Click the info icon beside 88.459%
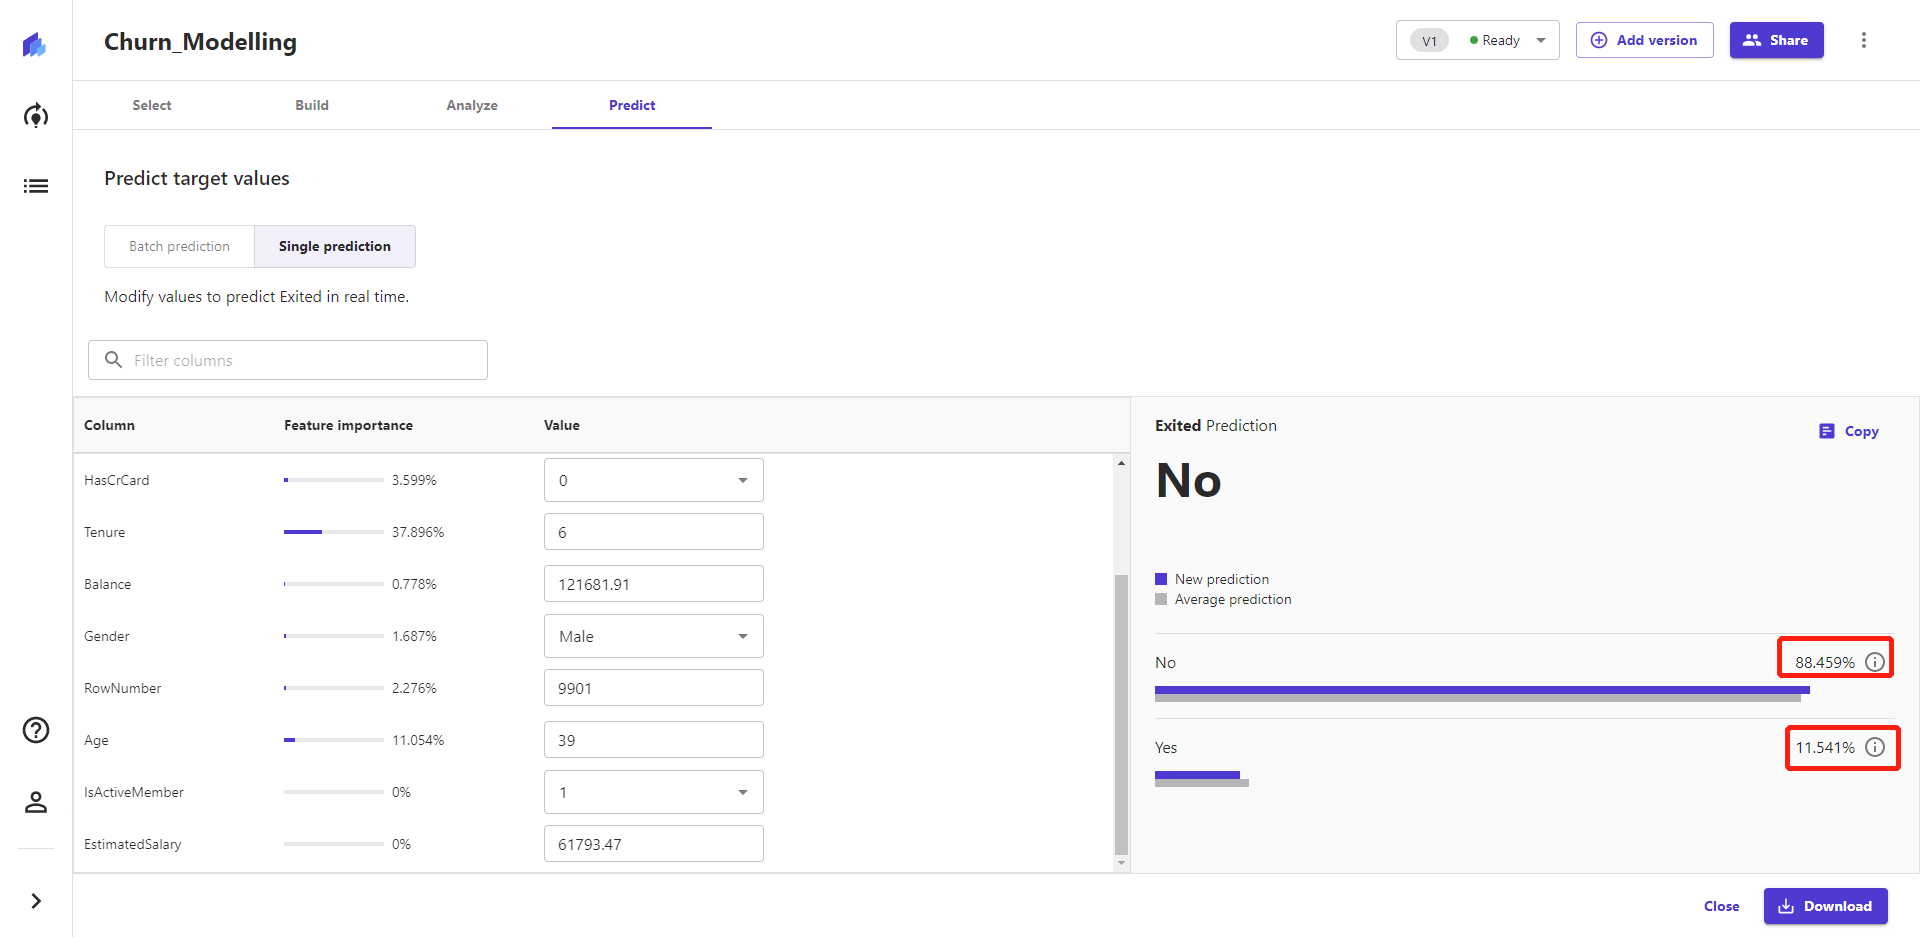 [x=1874, y=661]
